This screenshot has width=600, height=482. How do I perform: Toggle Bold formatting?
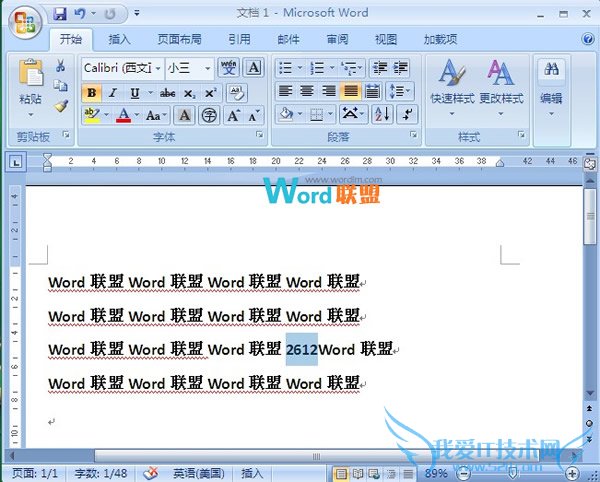click(x=91, y=93)
